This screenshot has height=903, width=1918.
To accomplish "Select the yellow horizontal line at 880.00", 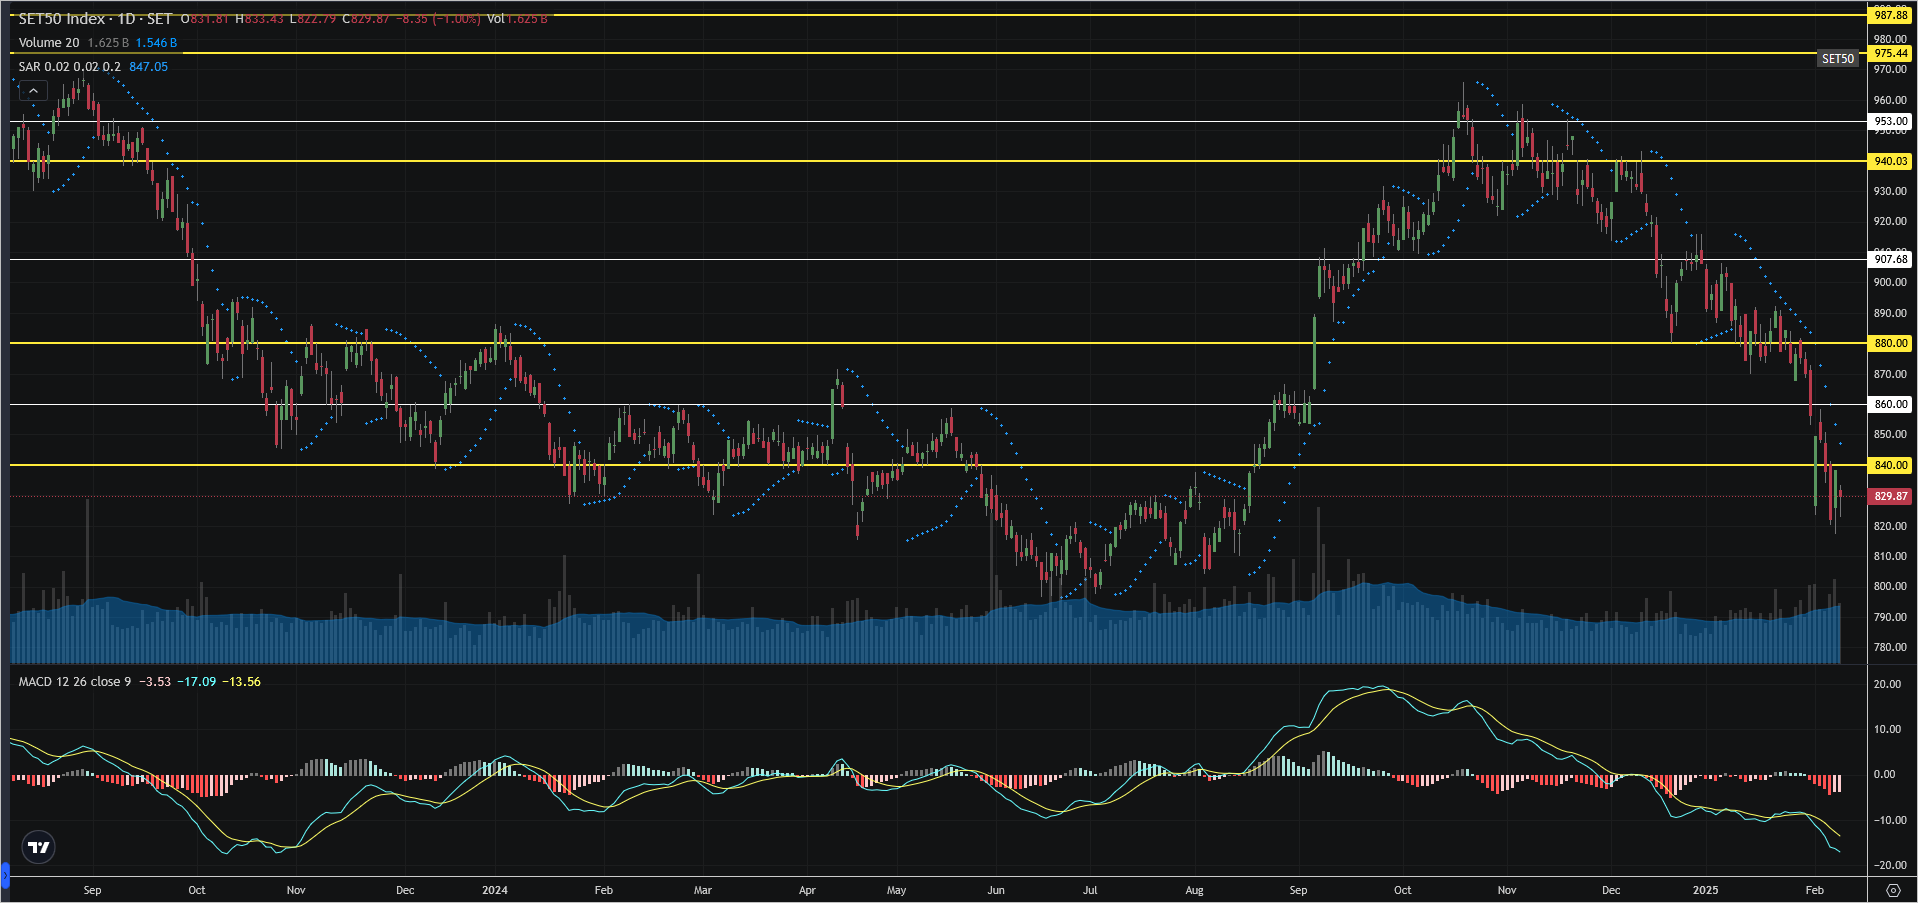I will pos(938,343).
